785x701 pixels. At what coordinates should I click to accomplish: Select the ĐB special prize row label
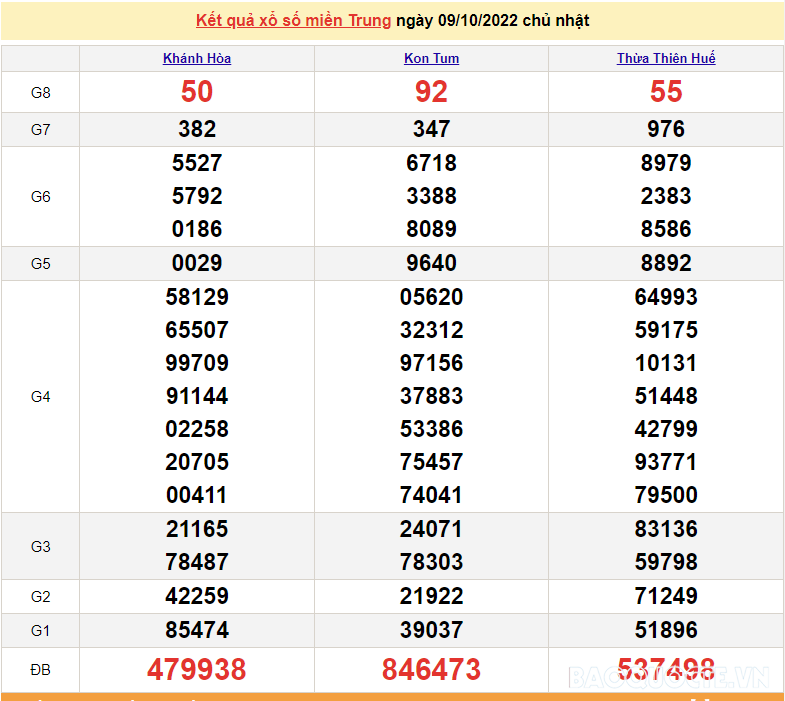pyautogui.click(x=40, y=670)
